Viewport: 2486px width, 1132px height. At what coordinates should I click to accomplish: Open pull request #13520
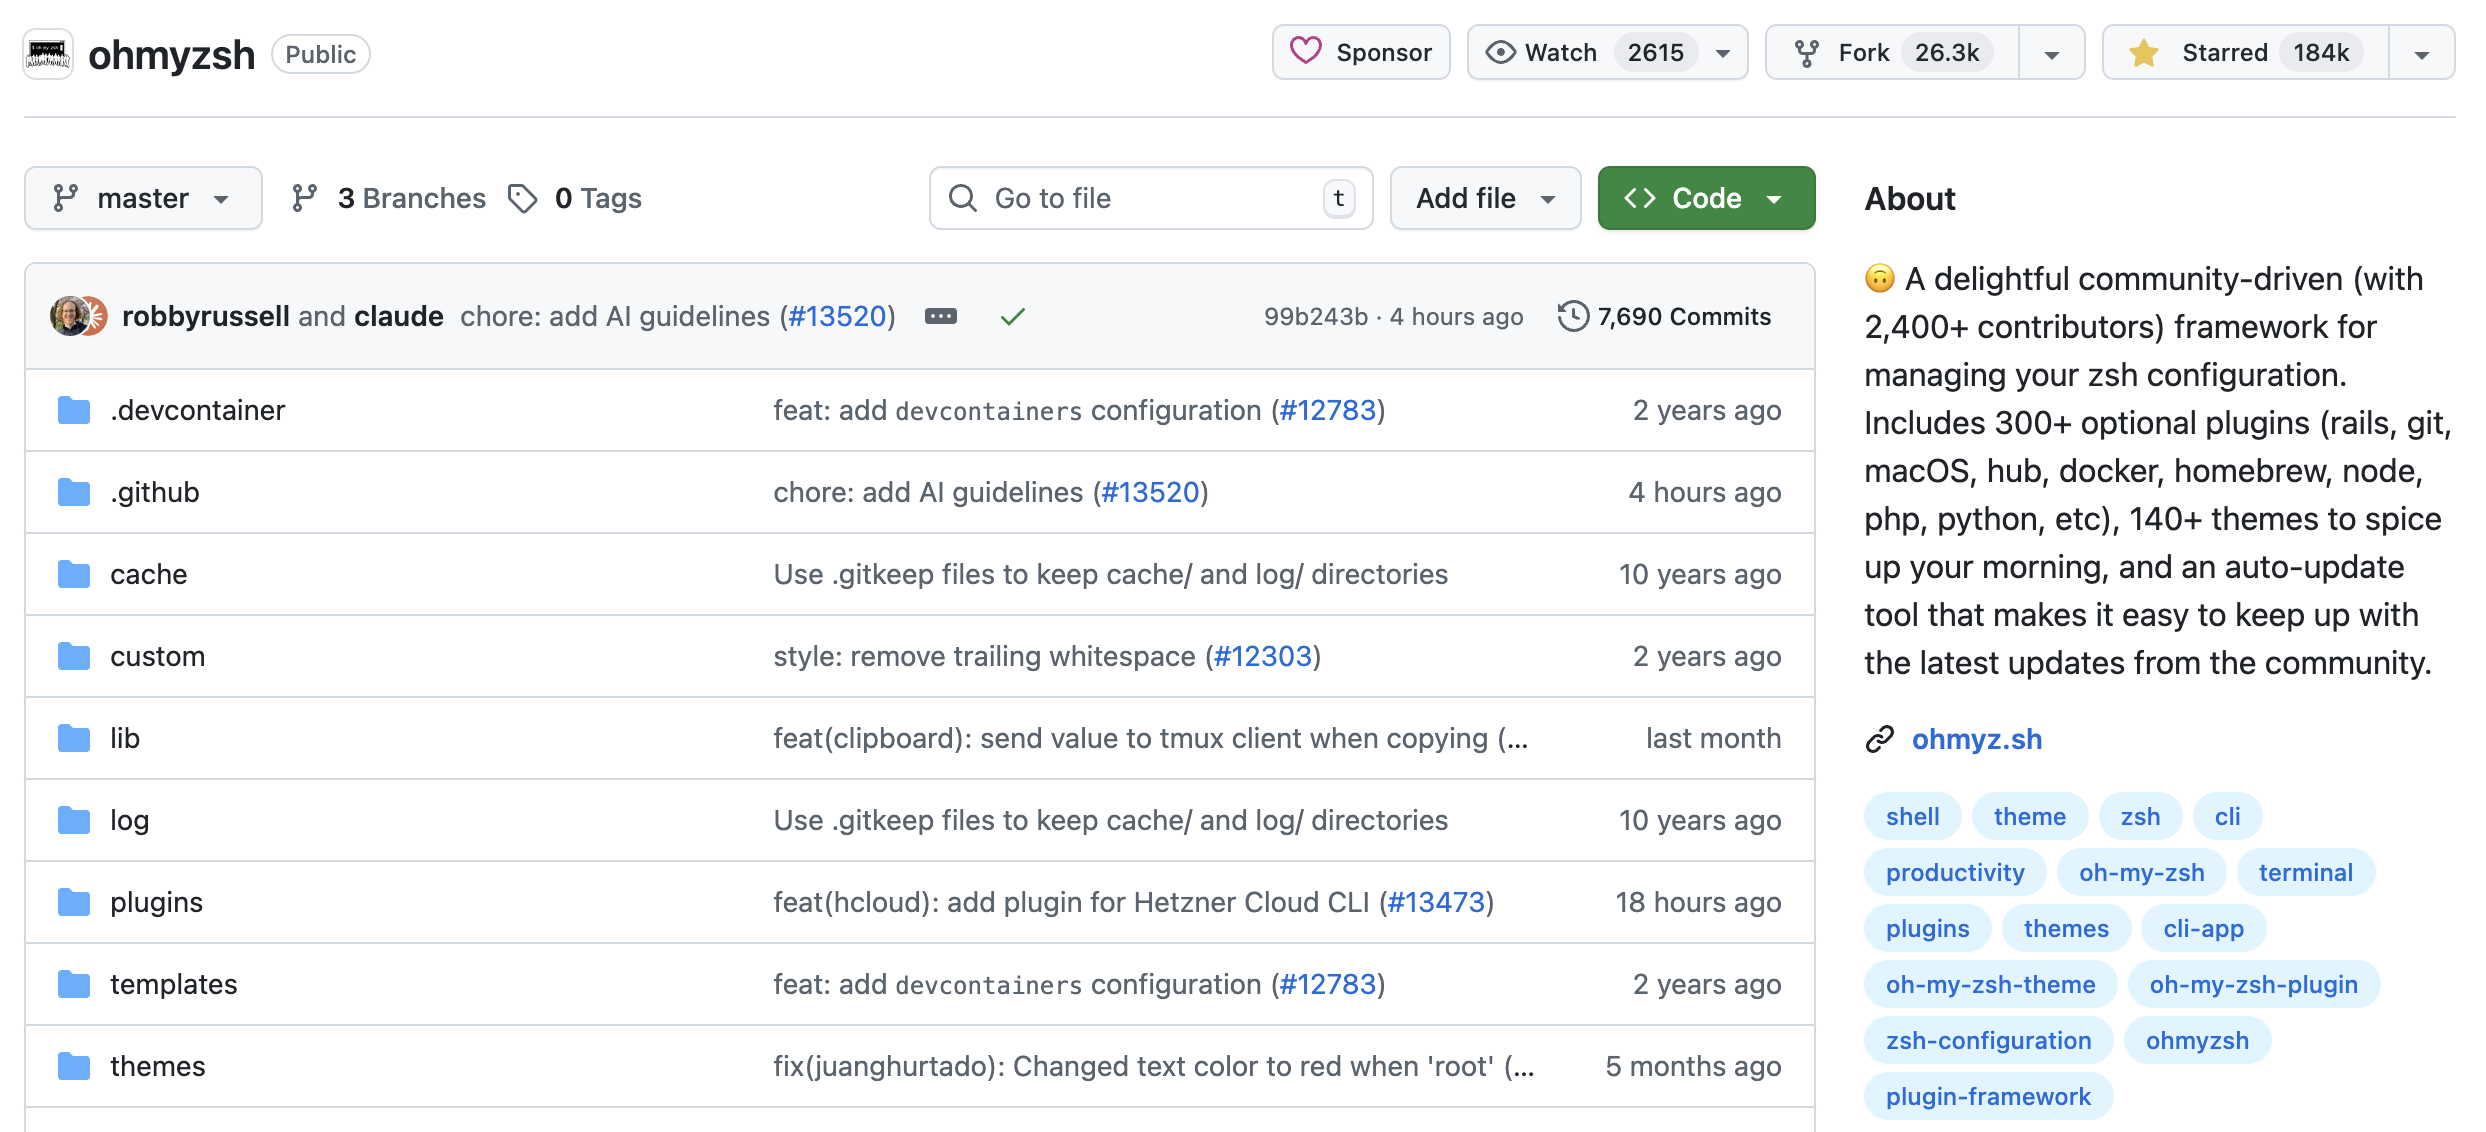pos(840,316)
